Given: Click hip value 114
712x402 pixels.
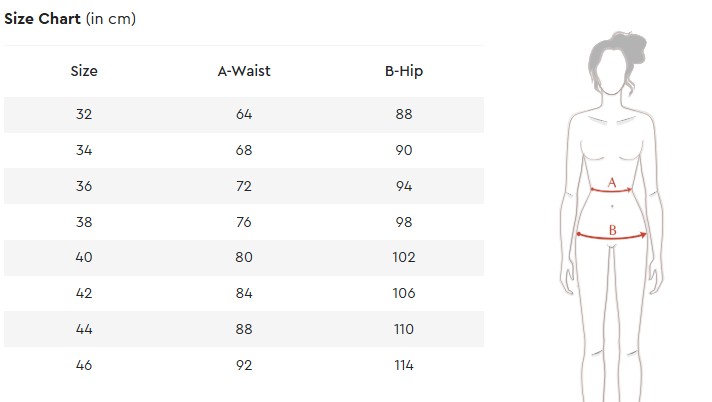Looking at the screenshot, I should tap(404, 365).
